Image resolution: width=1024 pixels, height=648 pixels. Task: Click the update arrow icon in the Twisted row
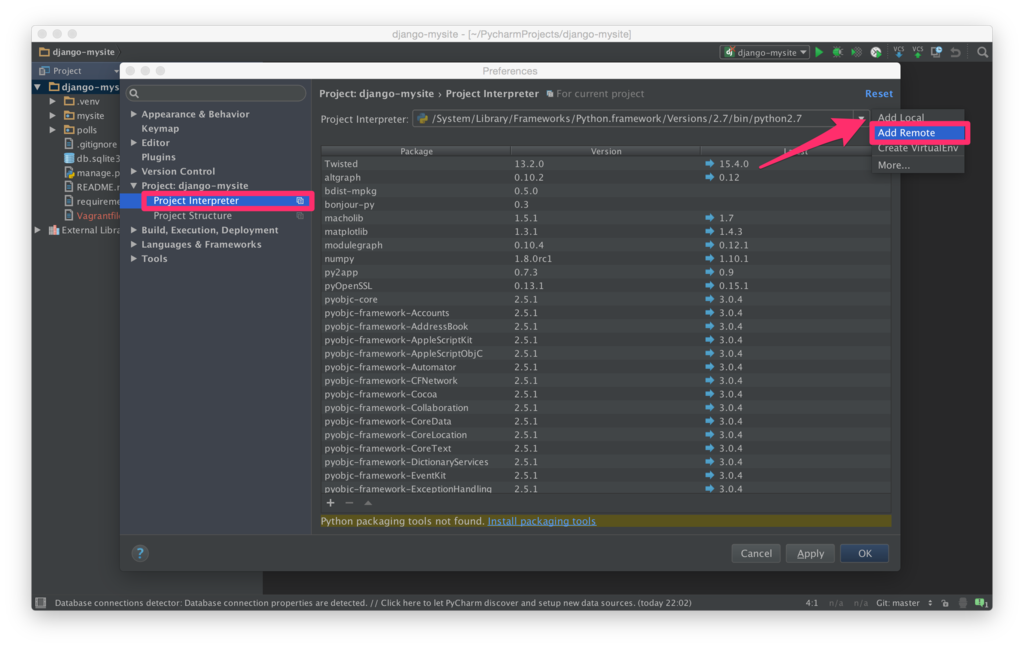pyautogui.click(x=710, y=163)
